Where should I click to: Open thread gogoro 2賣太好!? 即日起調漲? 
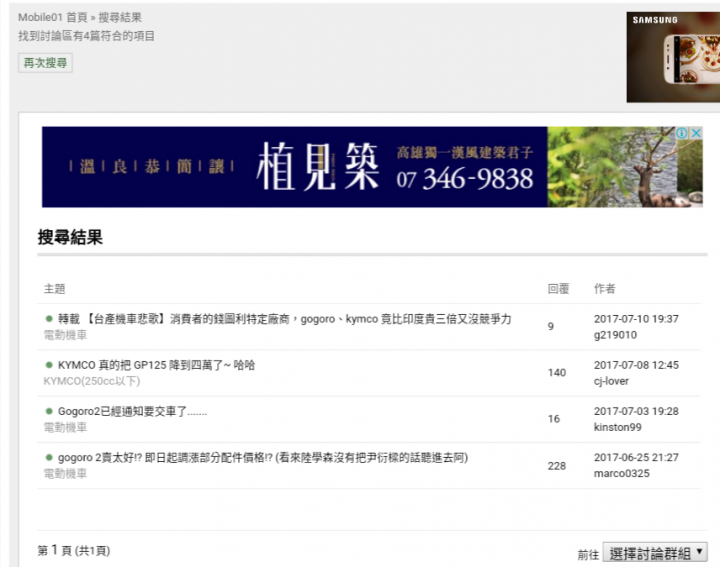click(263, 458)
